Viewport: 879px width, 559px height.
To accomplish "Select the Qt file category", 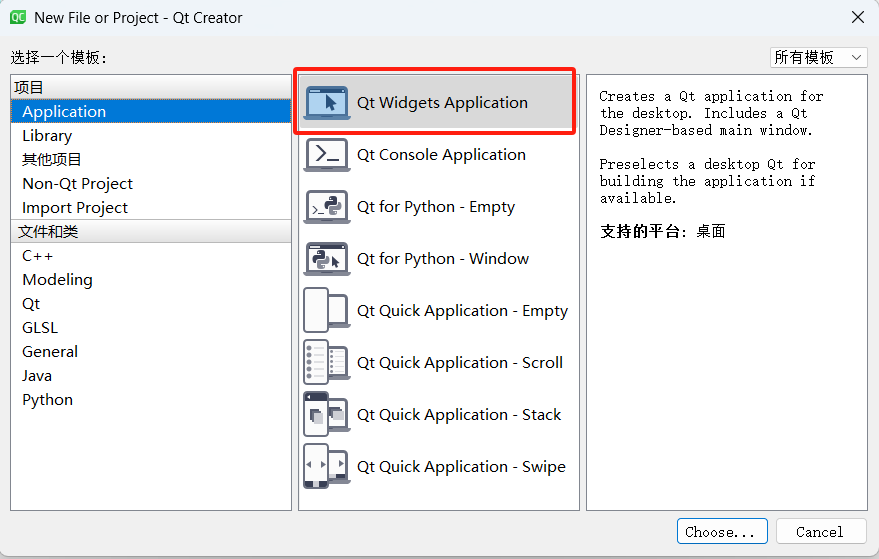I will tap(151, 304).
